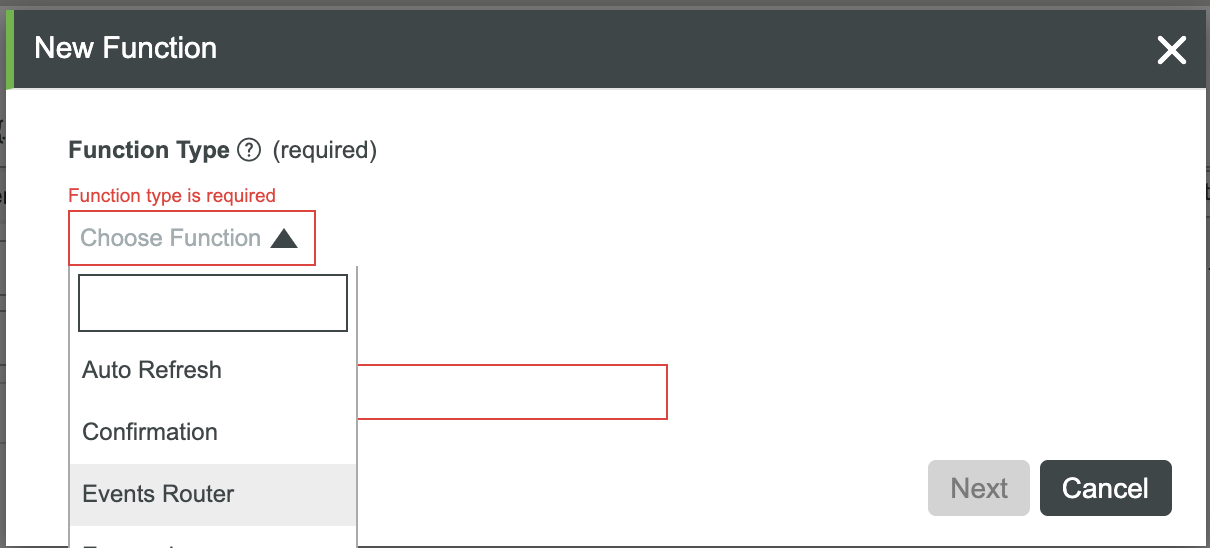The image size is (1210, 548).
Task: Click the Function Type help question mark
Action: pyautogui.click(x=249, y=150)
